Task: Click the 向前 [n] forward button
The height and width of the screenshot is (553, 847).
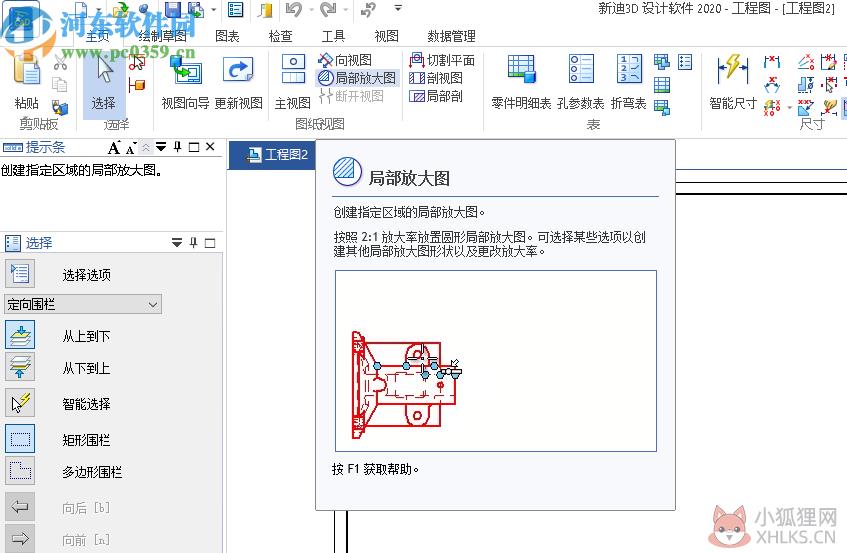Action: tap(21, 538)
